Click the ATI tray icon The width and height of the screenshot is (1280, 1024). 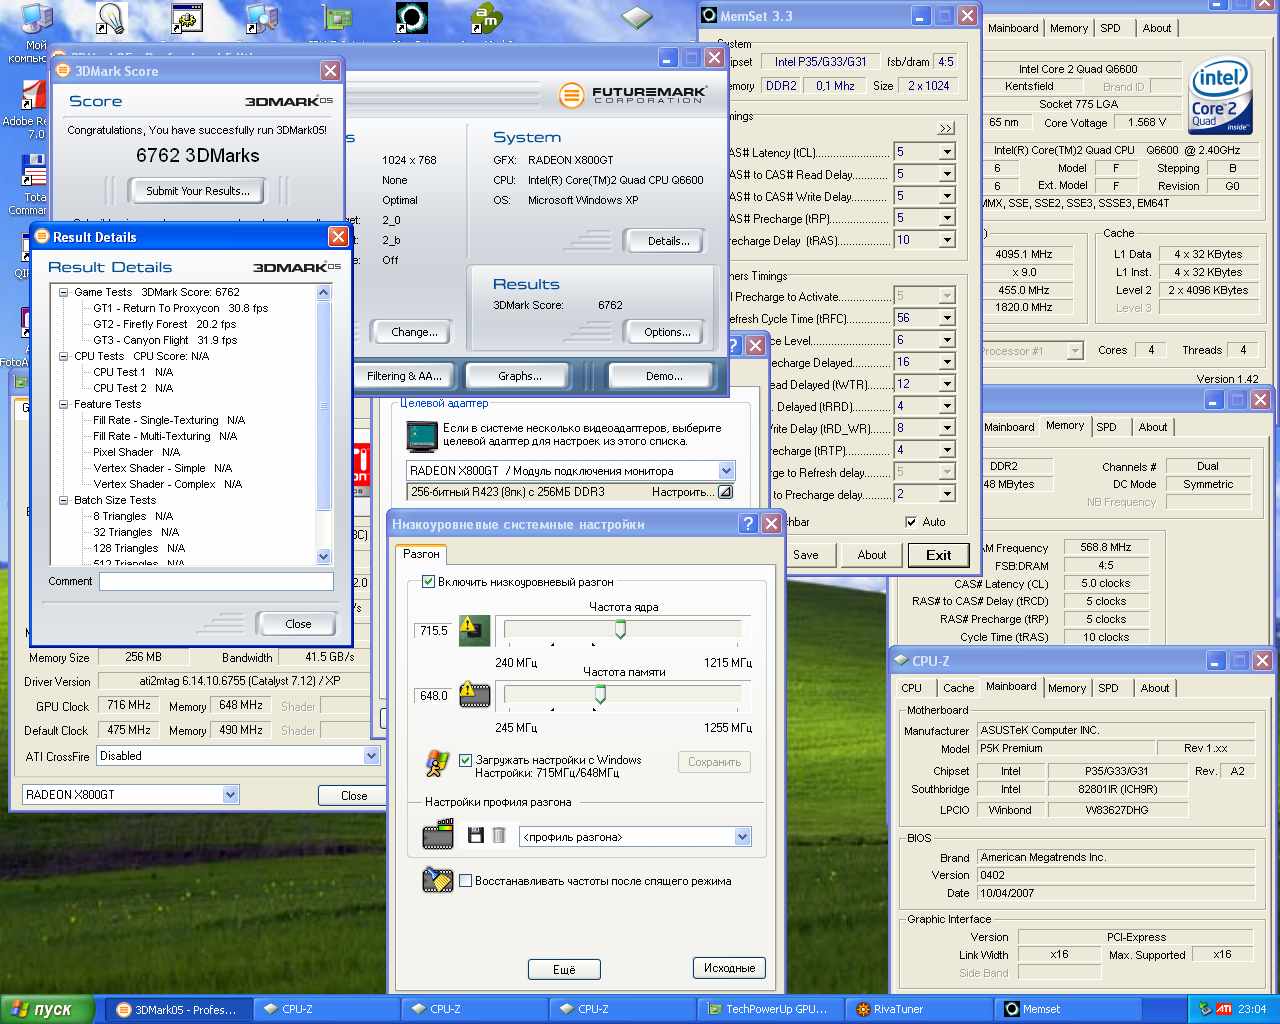point(1224,1009)
